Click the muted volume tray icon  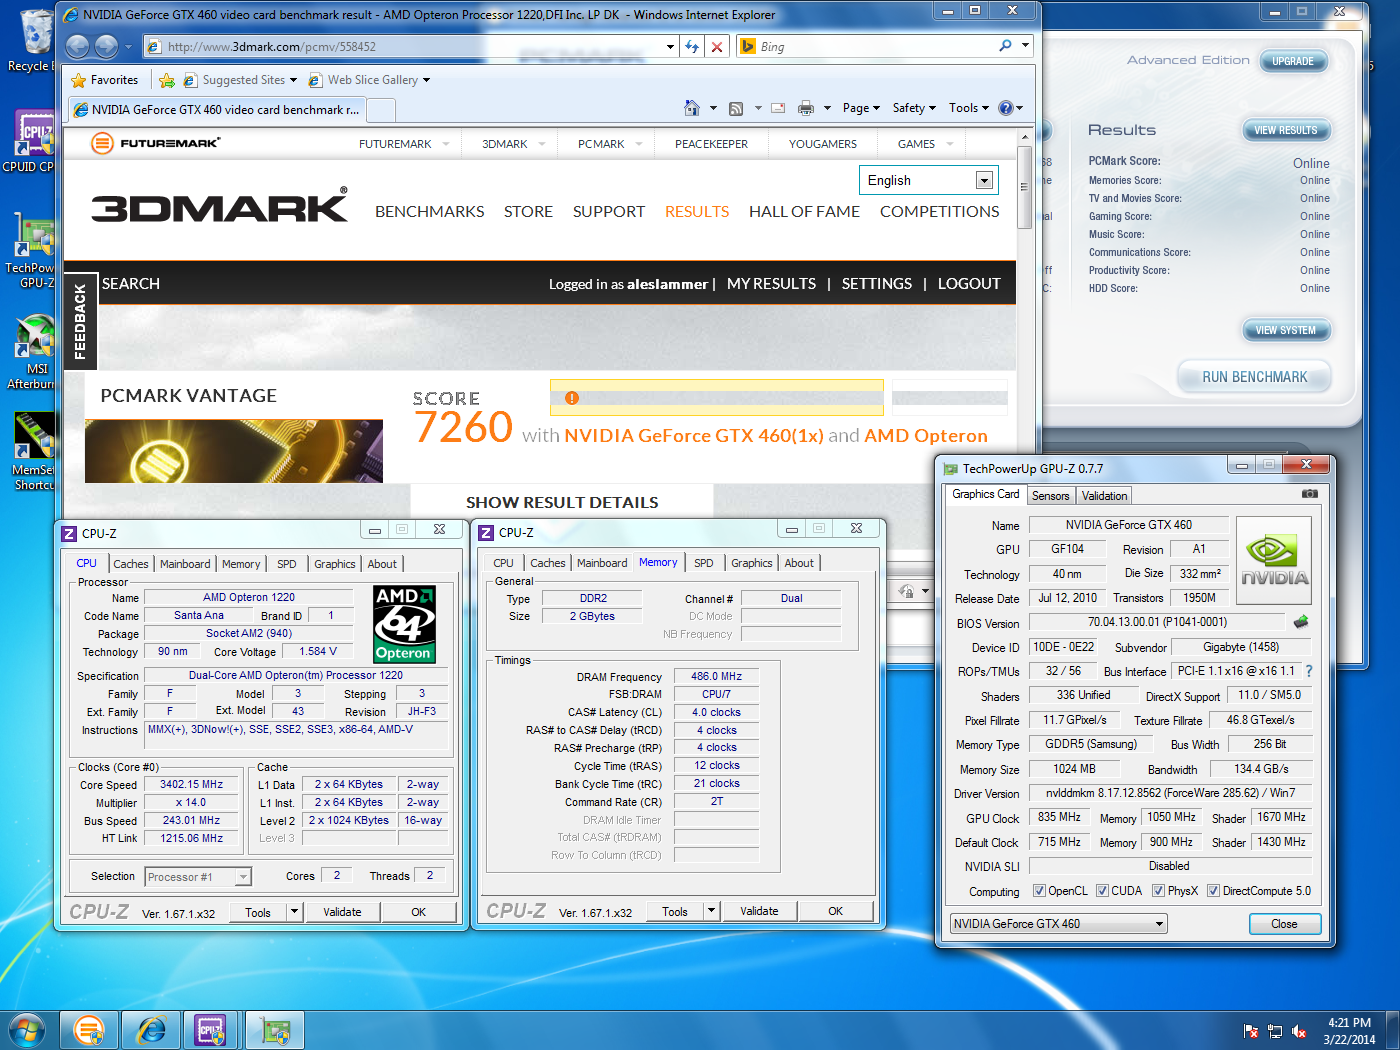coord(1299,1031)
